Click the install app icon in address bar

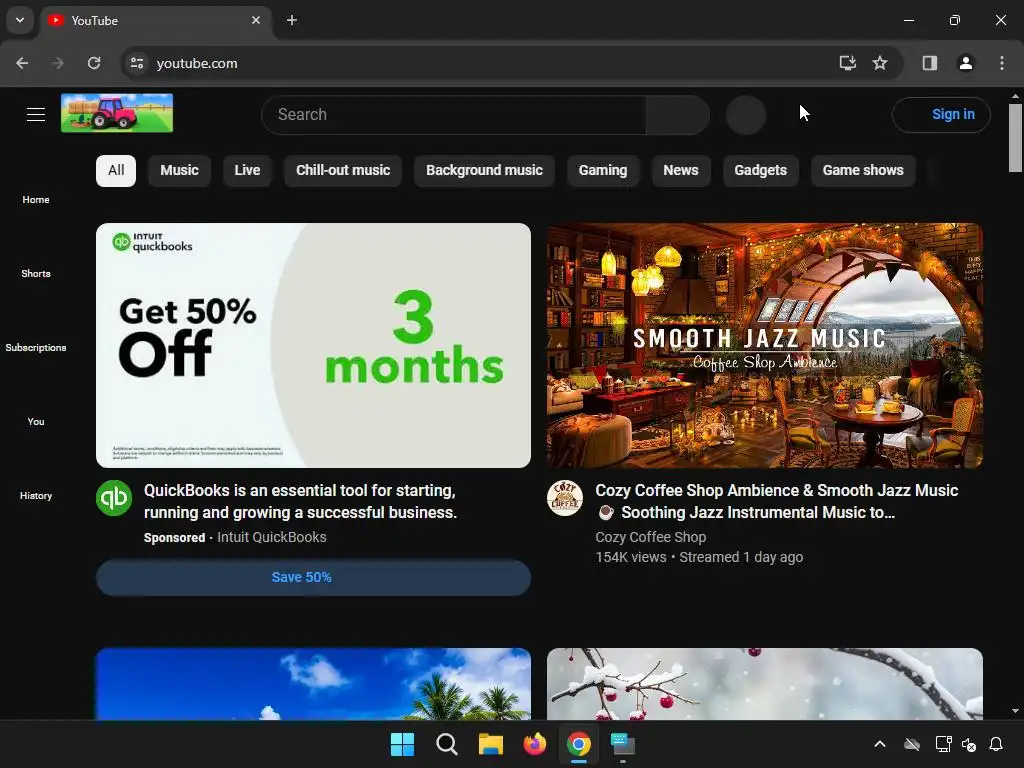click(x=847, y=63)
